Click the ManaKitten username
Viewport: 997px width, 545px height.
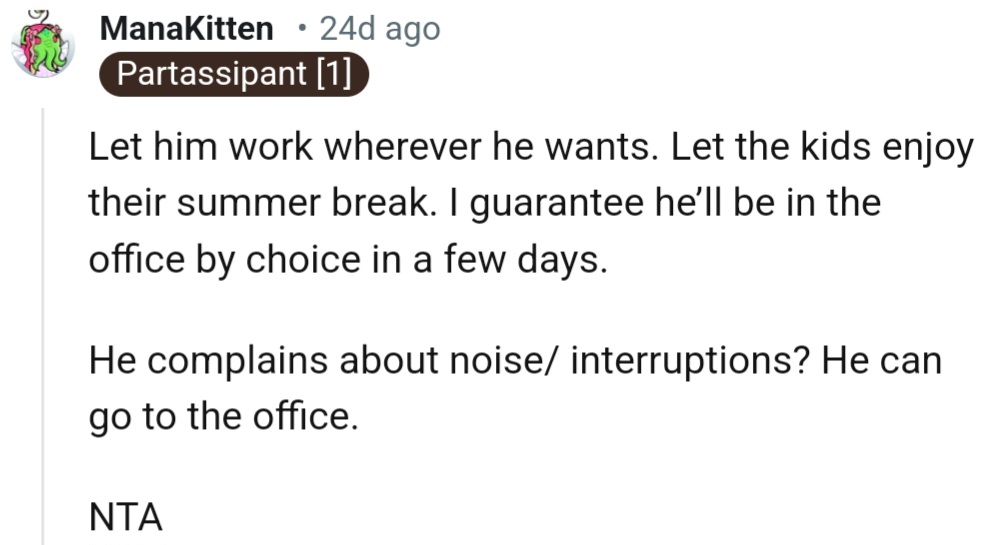pos(186,29)
